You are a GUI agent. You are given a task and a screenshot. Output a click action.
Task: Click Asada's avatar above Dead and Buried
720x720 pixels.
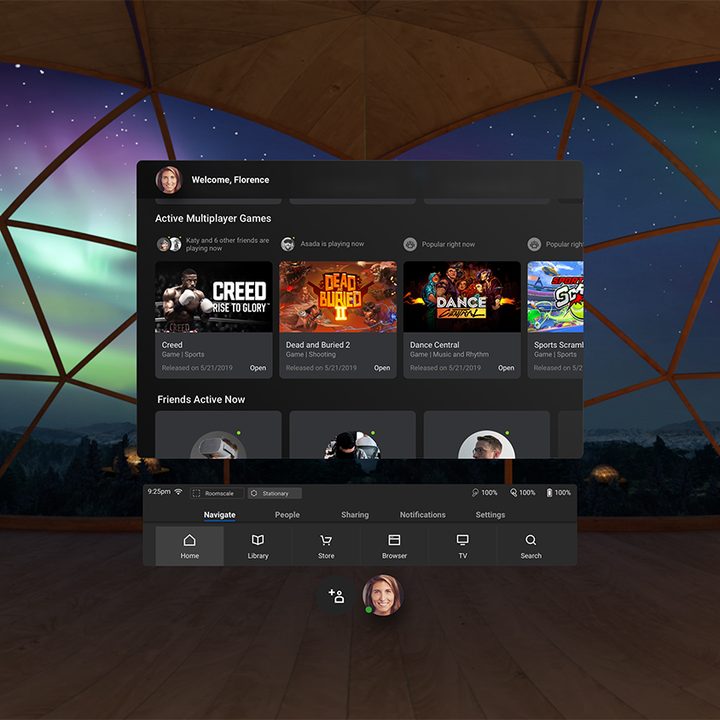288,244
